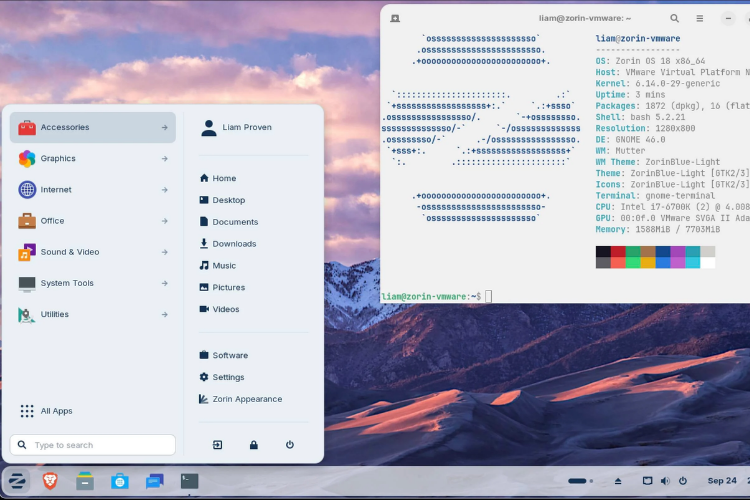Expand the Office arrow
The image size is (750, 500).
click(165, 221)
